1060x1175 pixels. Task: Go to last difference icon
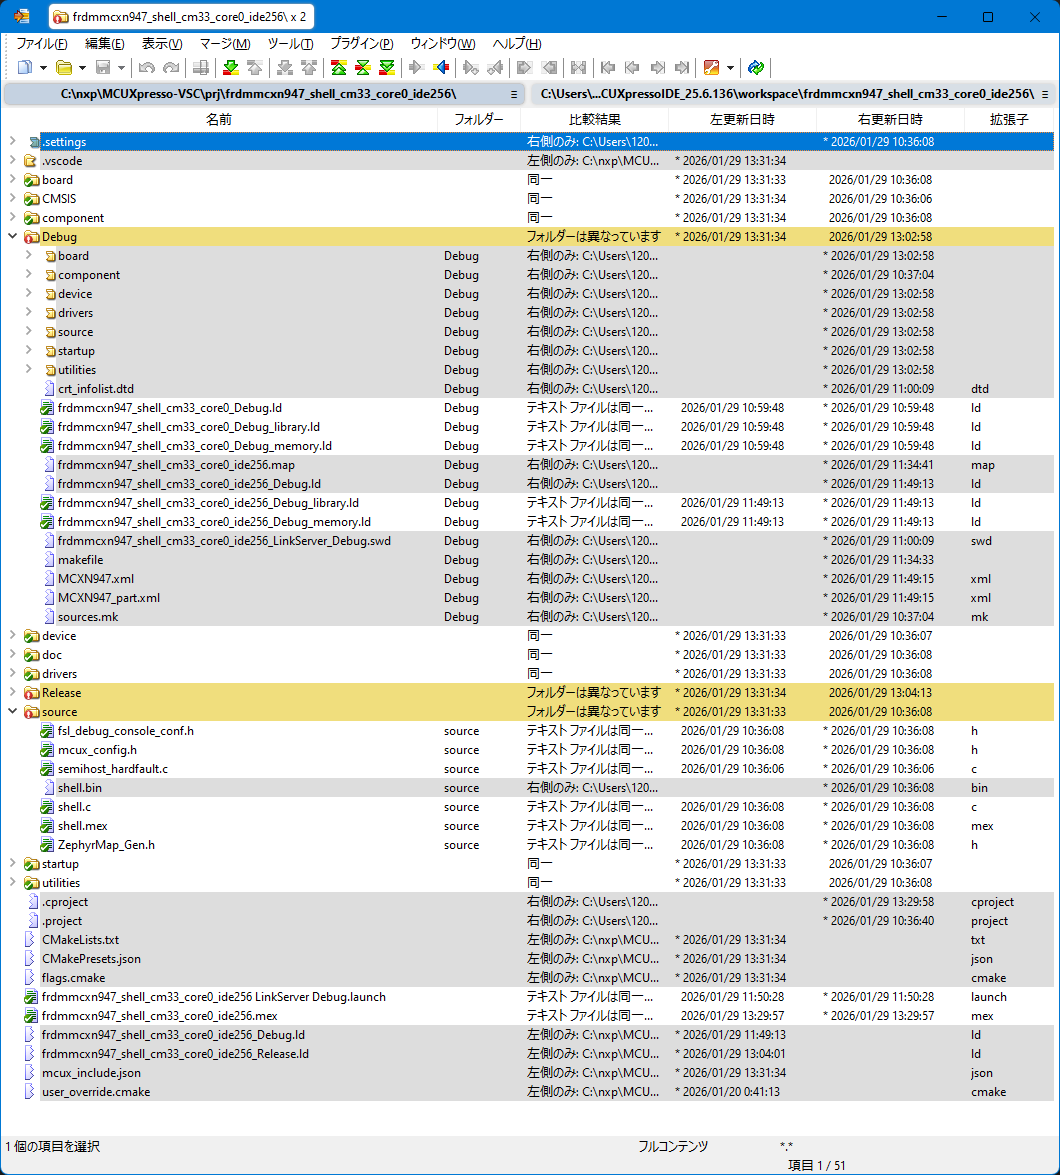coord(387,68)
